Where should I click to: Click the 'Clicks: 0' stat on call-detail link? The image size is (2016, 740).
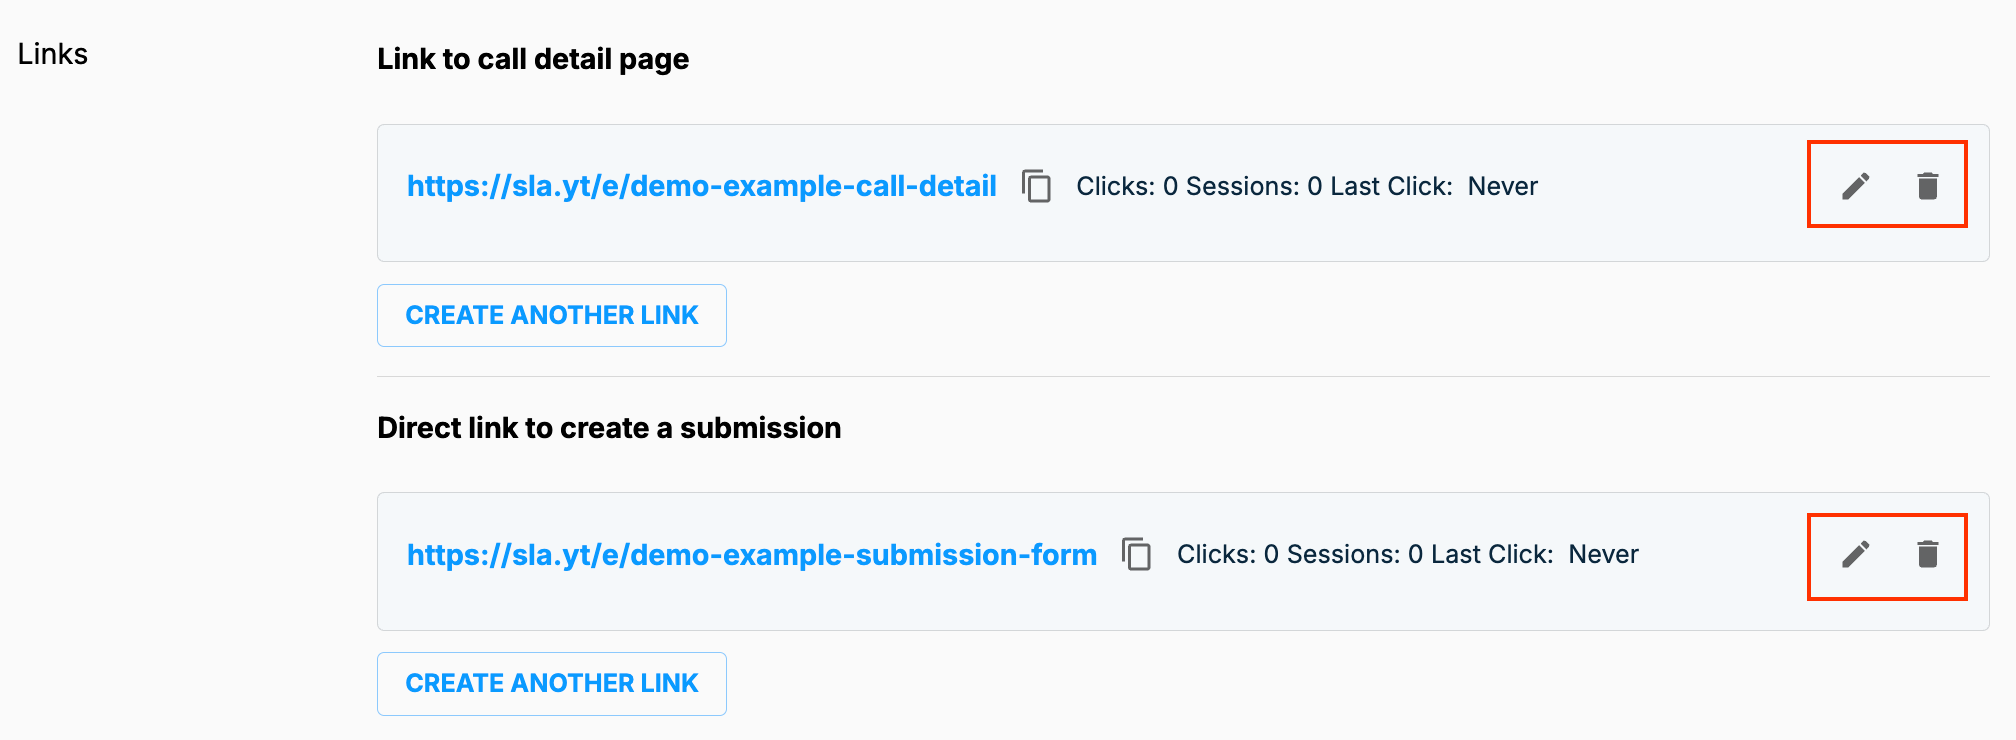pyautogui.click(x=1127, y=186)
